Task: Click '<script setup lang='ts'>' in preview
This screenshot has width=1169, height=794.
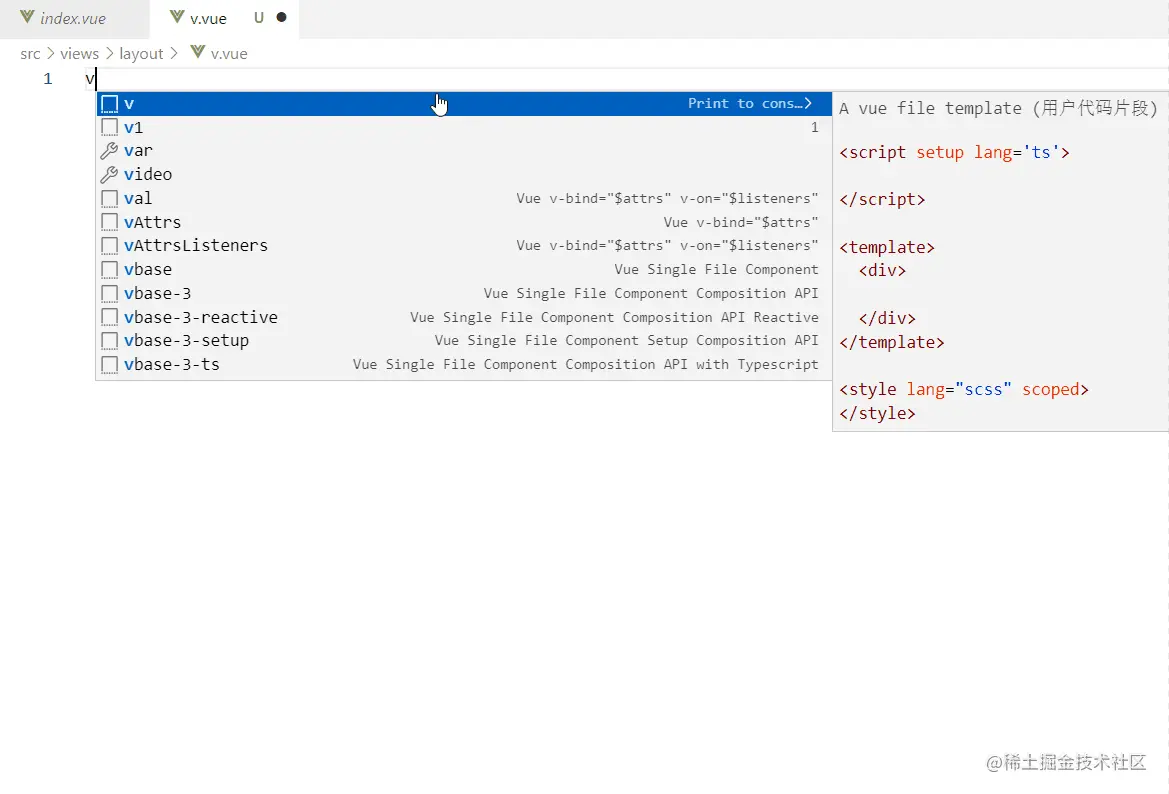Action: click(954, 153)
